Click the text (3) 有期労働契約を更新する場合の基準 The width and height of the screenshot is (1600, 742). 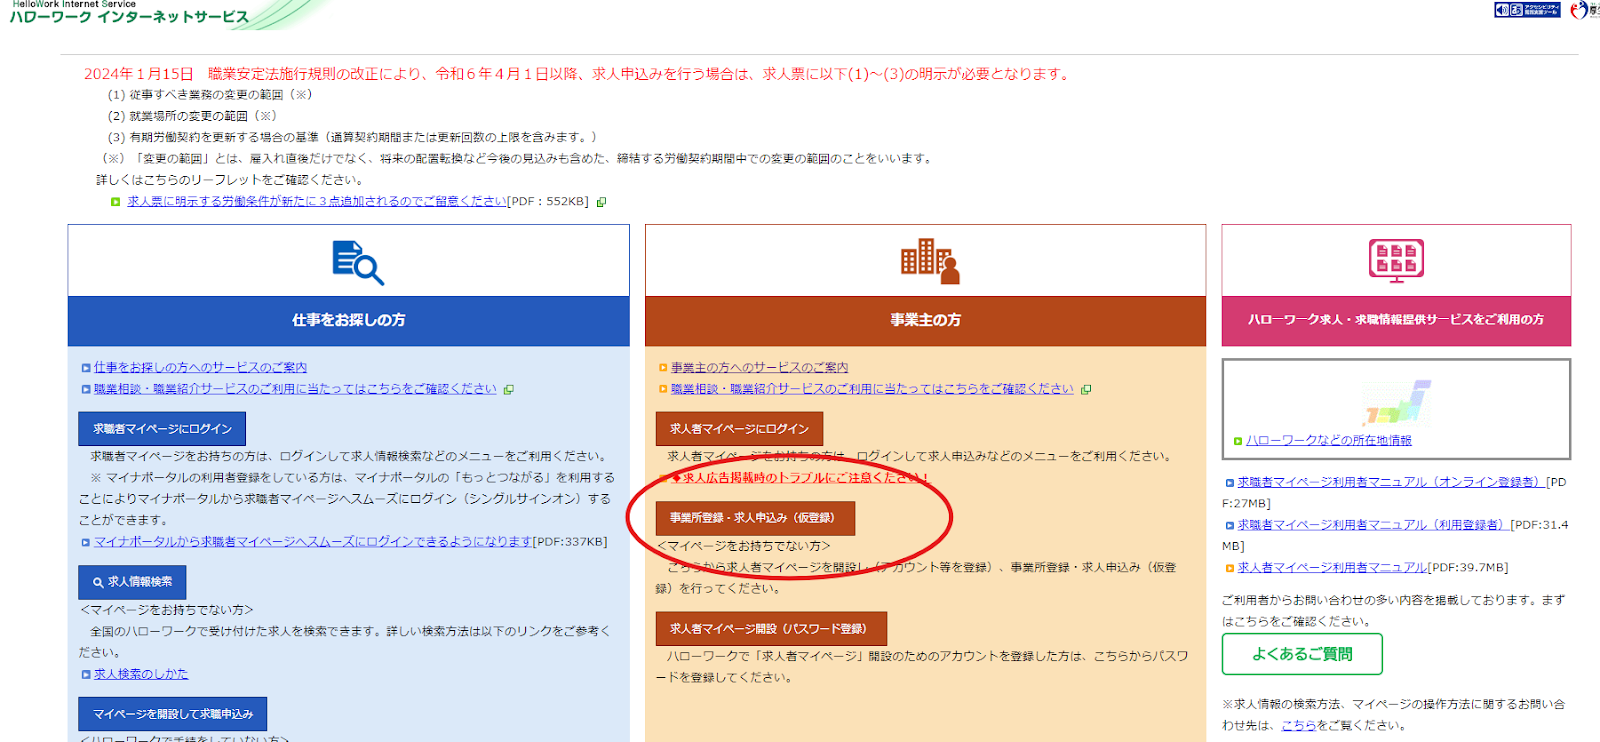[352, 137]
